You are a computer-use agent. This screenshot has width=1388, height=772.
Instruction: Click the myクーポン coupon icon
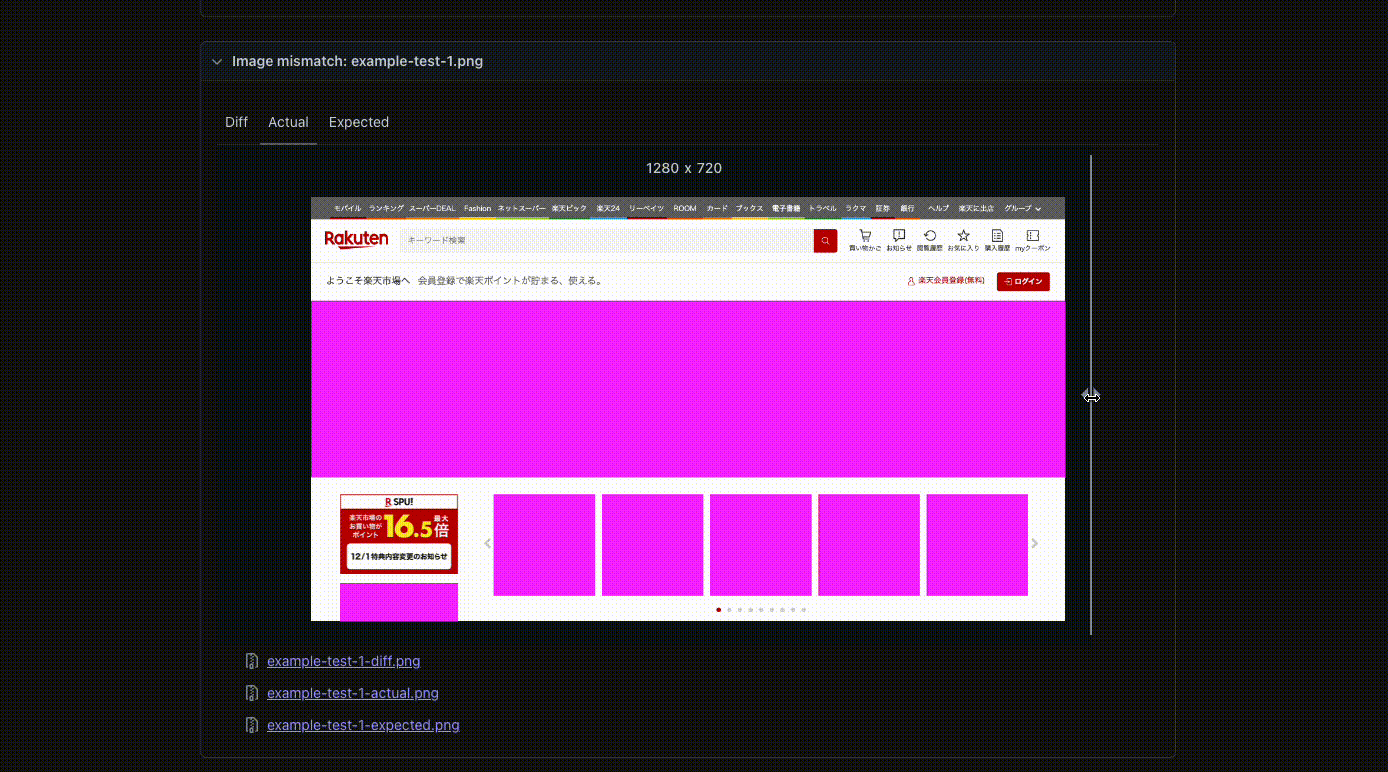pyautogui.click(x=1032, y=236)
